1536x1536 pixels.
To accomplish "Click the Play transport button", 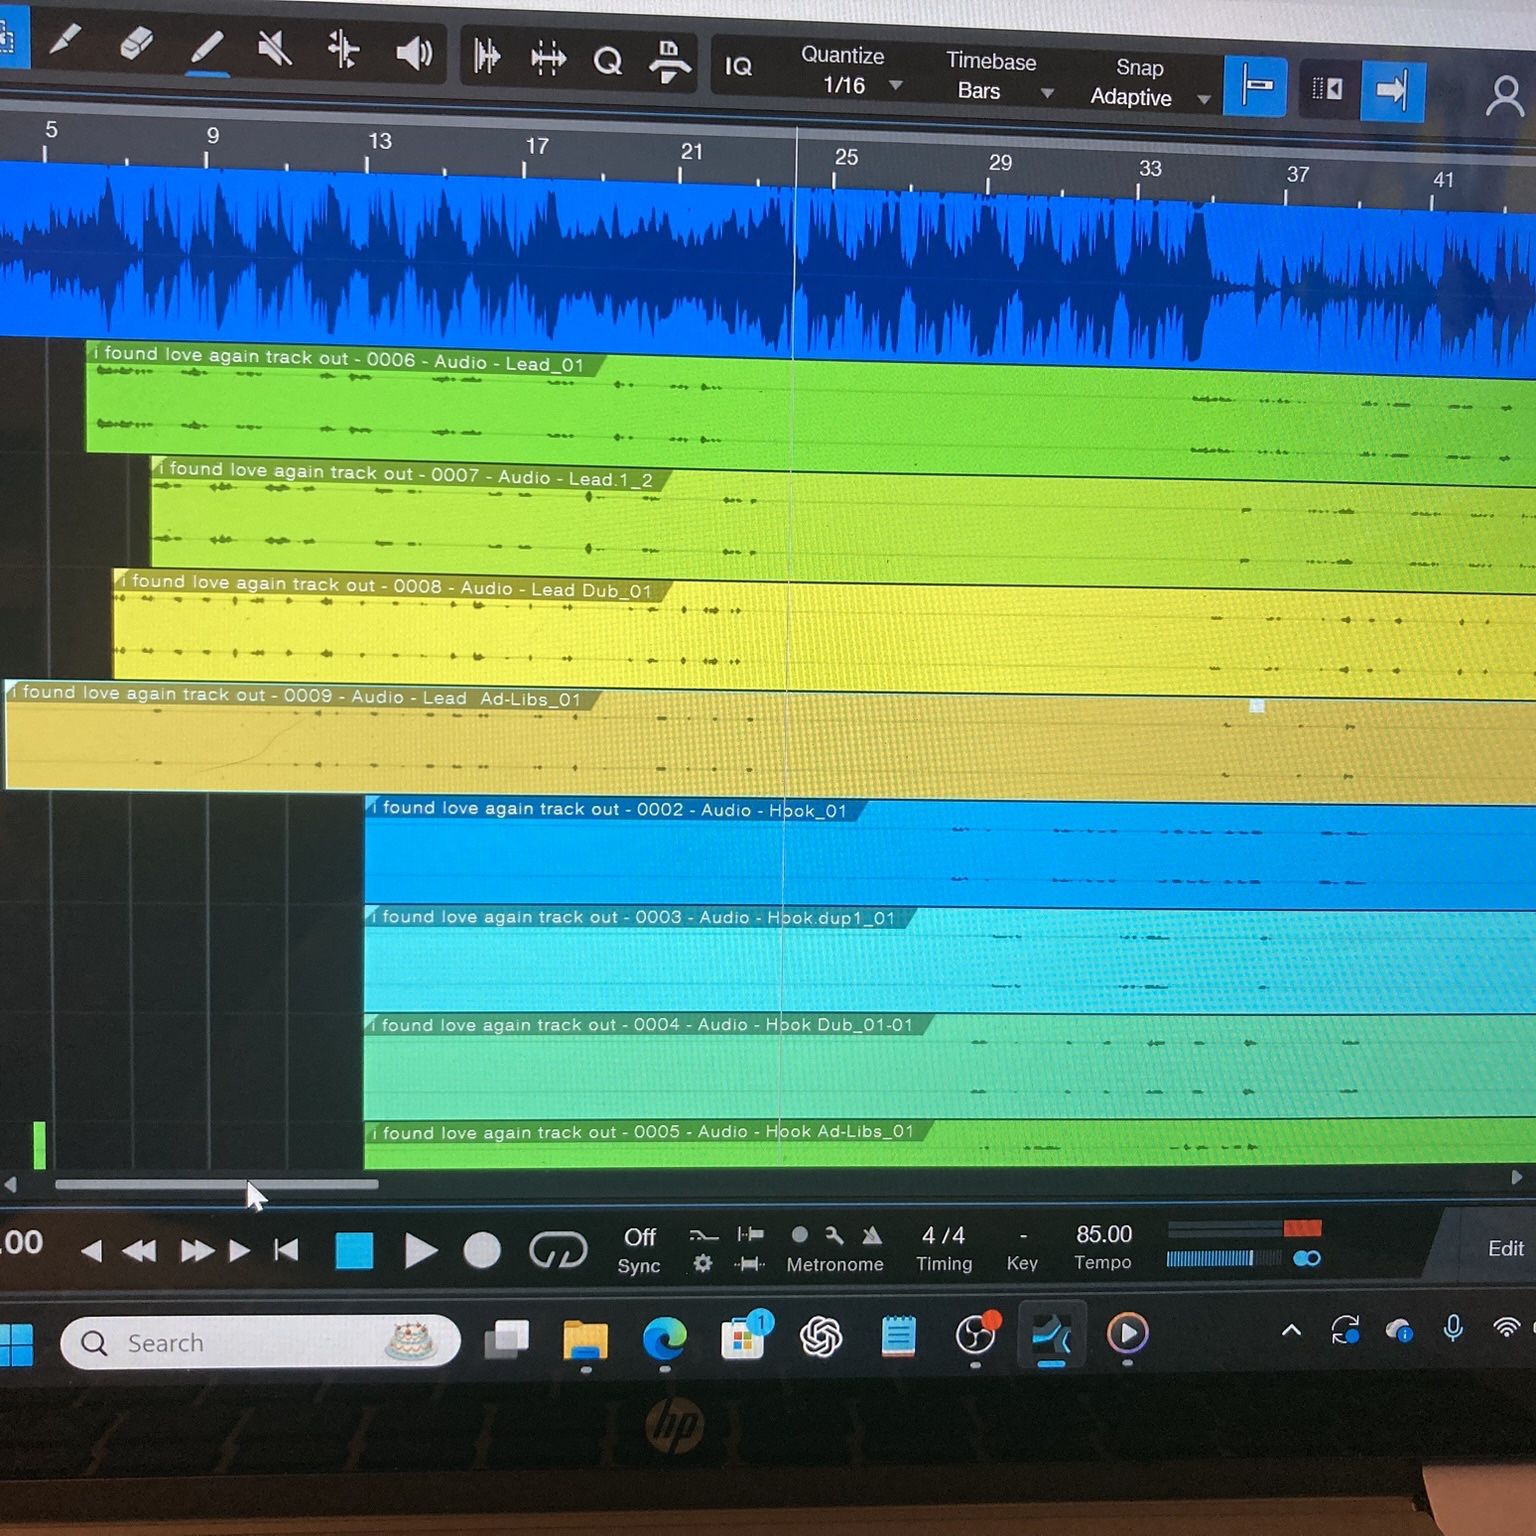I will coord(420,1250).
